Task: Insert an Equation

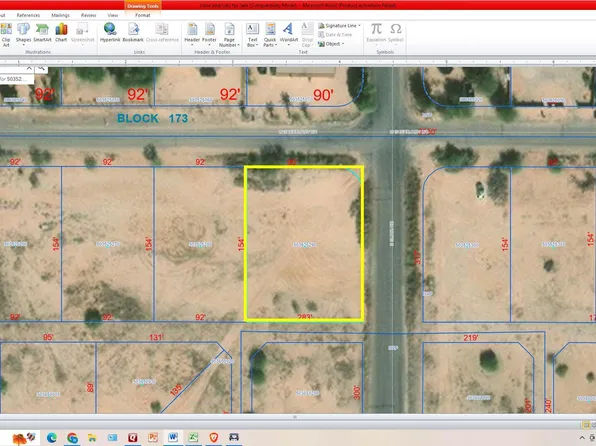Action: pos(376,33)
